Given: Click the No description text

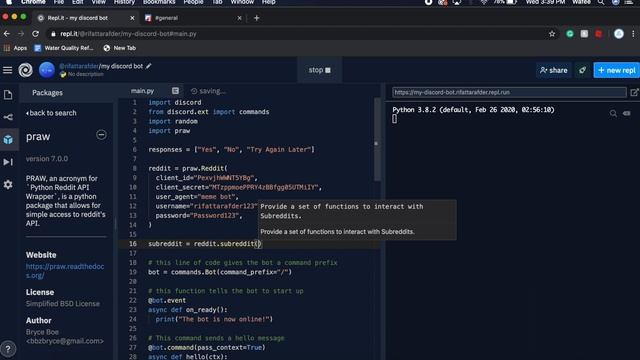Looking at the screenshot, I should pyautogui.click(x=85, y=74).
